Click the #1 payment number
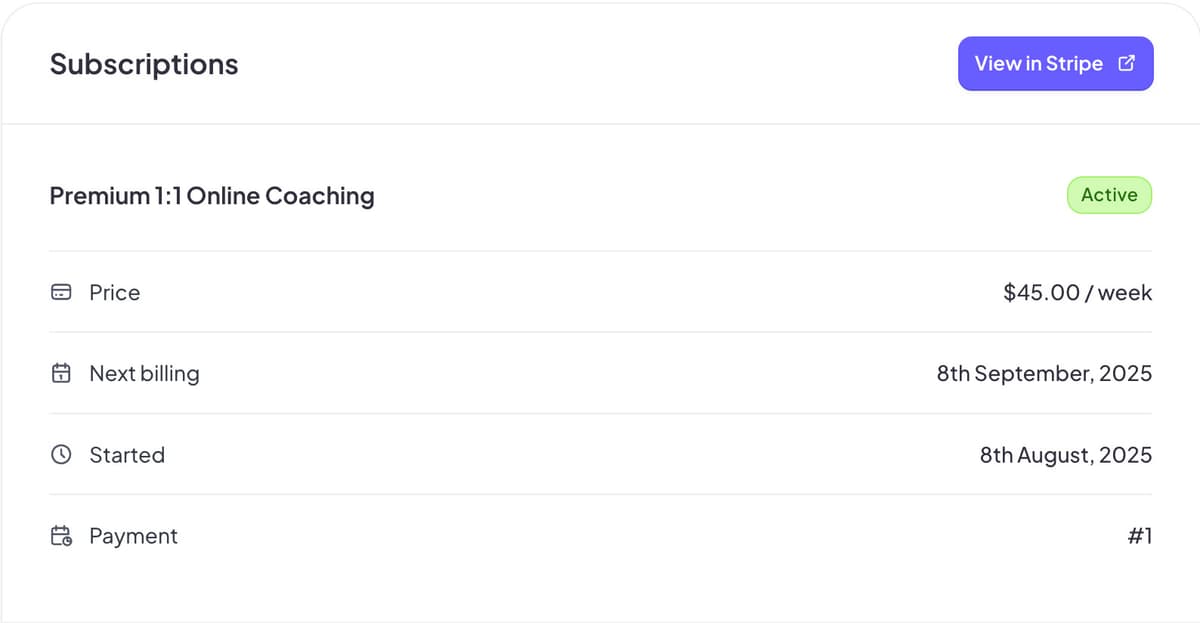Image resolution: width=1200 pixels, height=623 pixels. [x=1140, y=536]
